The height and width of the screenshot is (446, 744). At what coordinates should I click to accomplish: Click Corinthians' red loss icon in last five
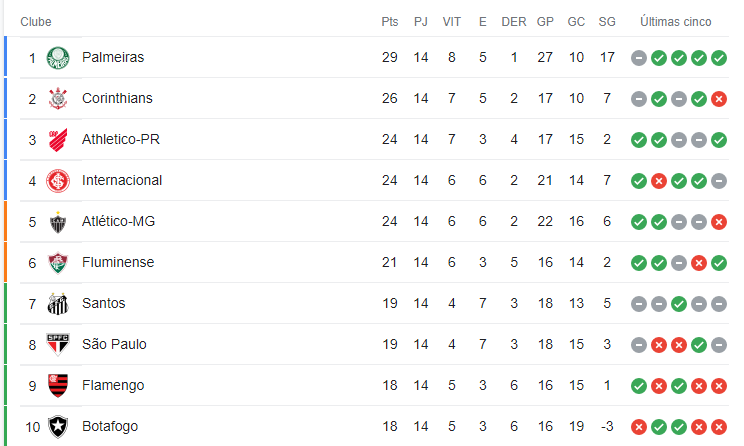(x=719, y=99)
